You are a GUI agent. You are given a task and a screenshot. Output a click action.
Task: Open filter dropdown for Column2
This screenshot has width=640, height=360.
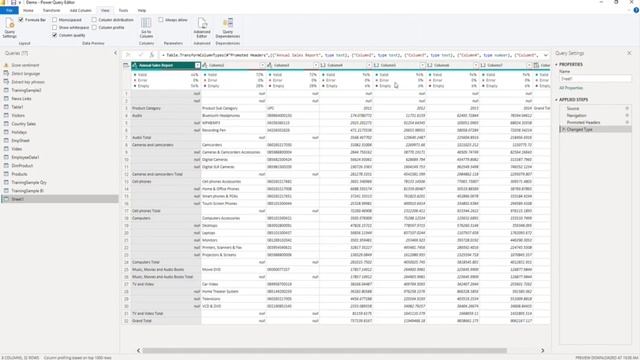[x=262, y=65]
